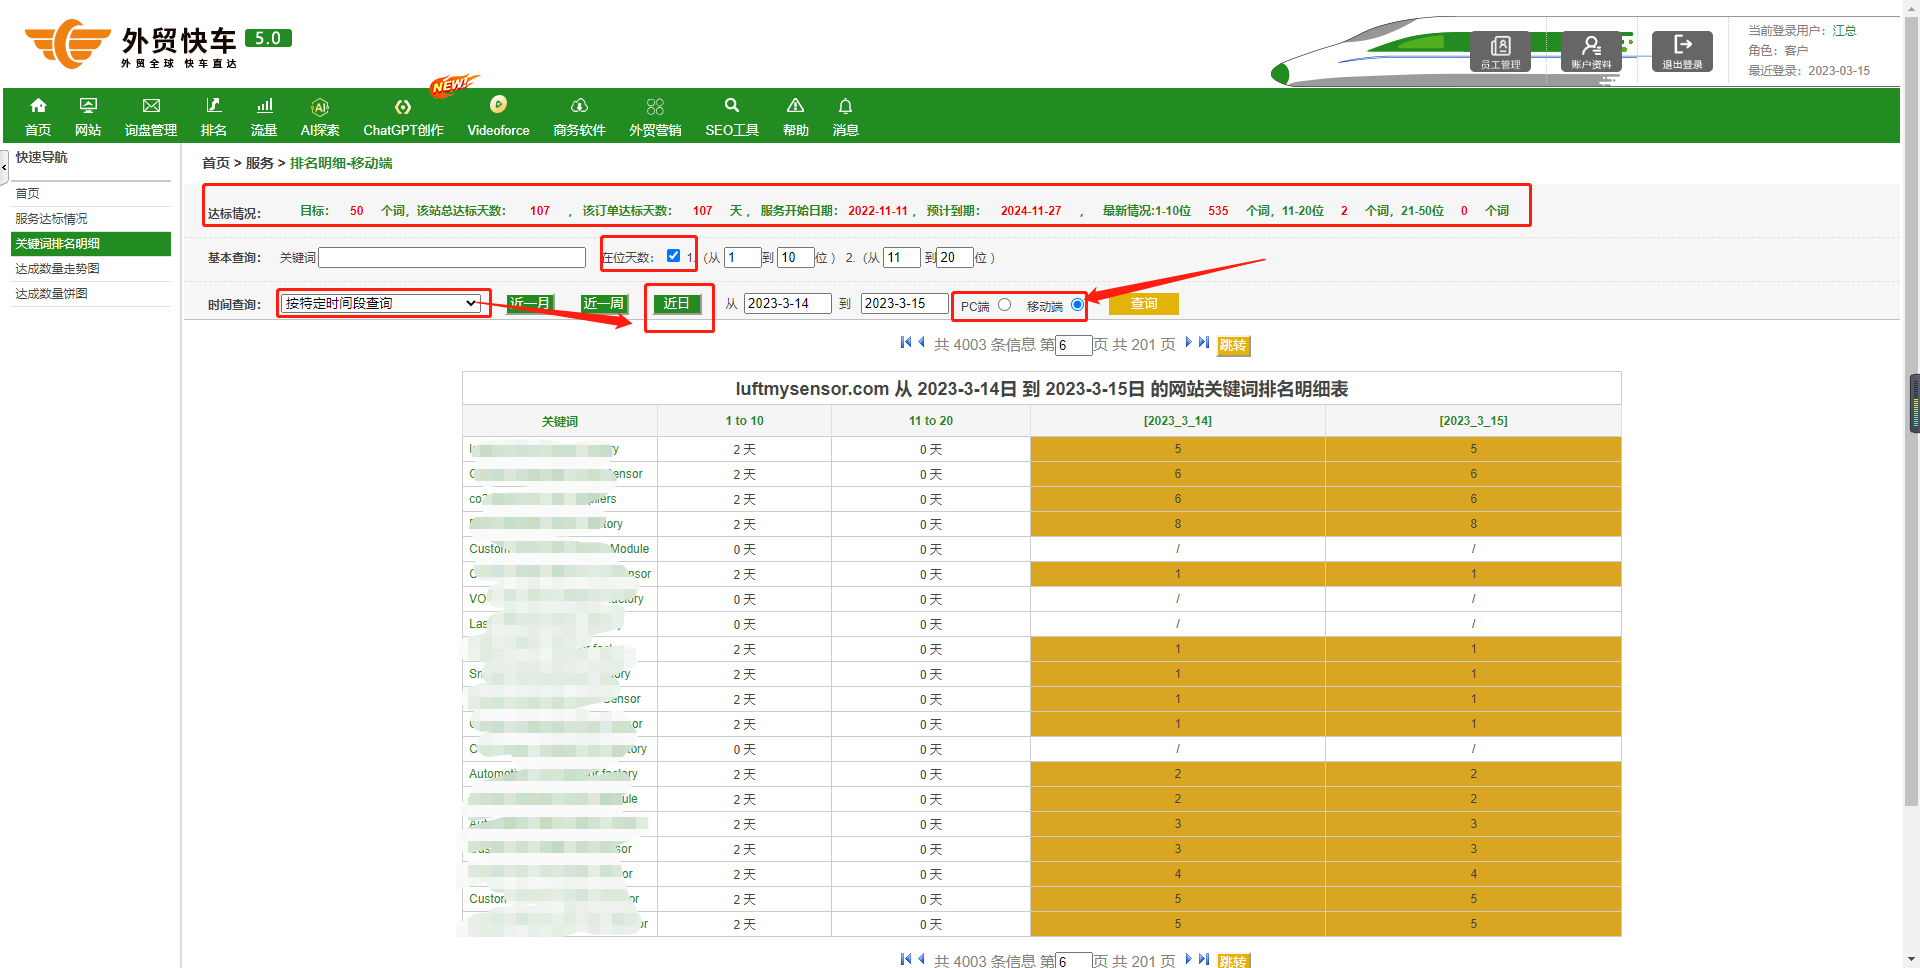Click the 近日 button
Viewport: 1920px width, 968px height.
pyautogui.click(x=677, y=303)
